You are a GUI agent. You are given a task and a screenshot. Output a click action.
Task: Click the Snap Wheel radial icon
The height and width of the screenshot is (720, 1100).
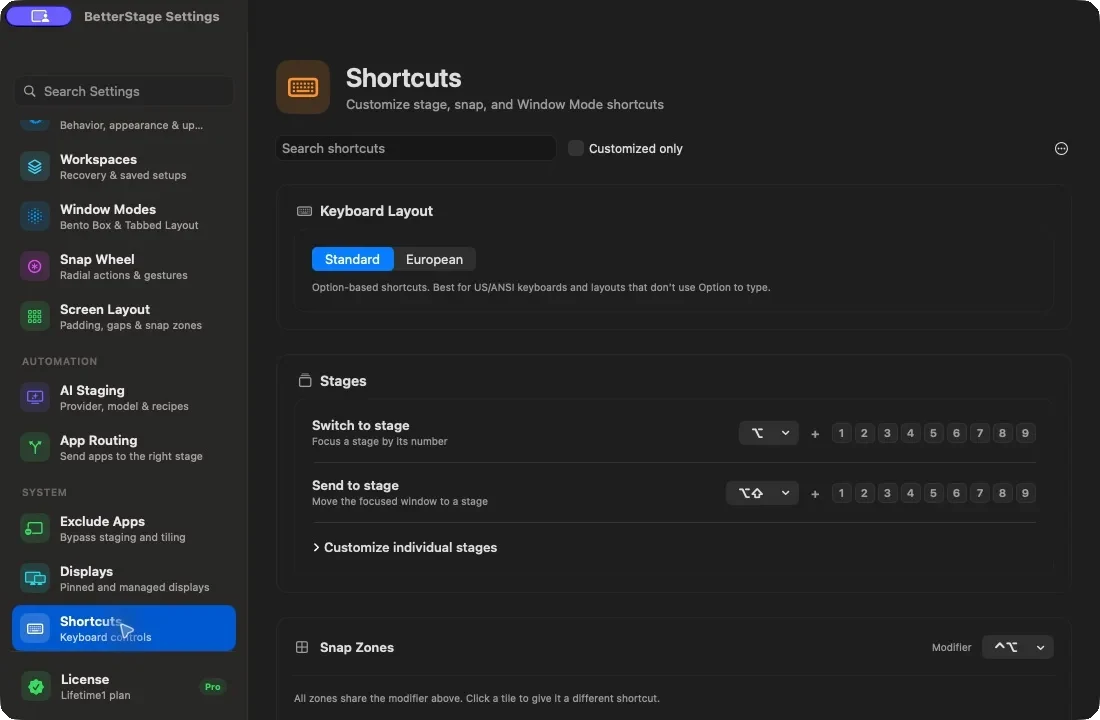click(34, 266)
